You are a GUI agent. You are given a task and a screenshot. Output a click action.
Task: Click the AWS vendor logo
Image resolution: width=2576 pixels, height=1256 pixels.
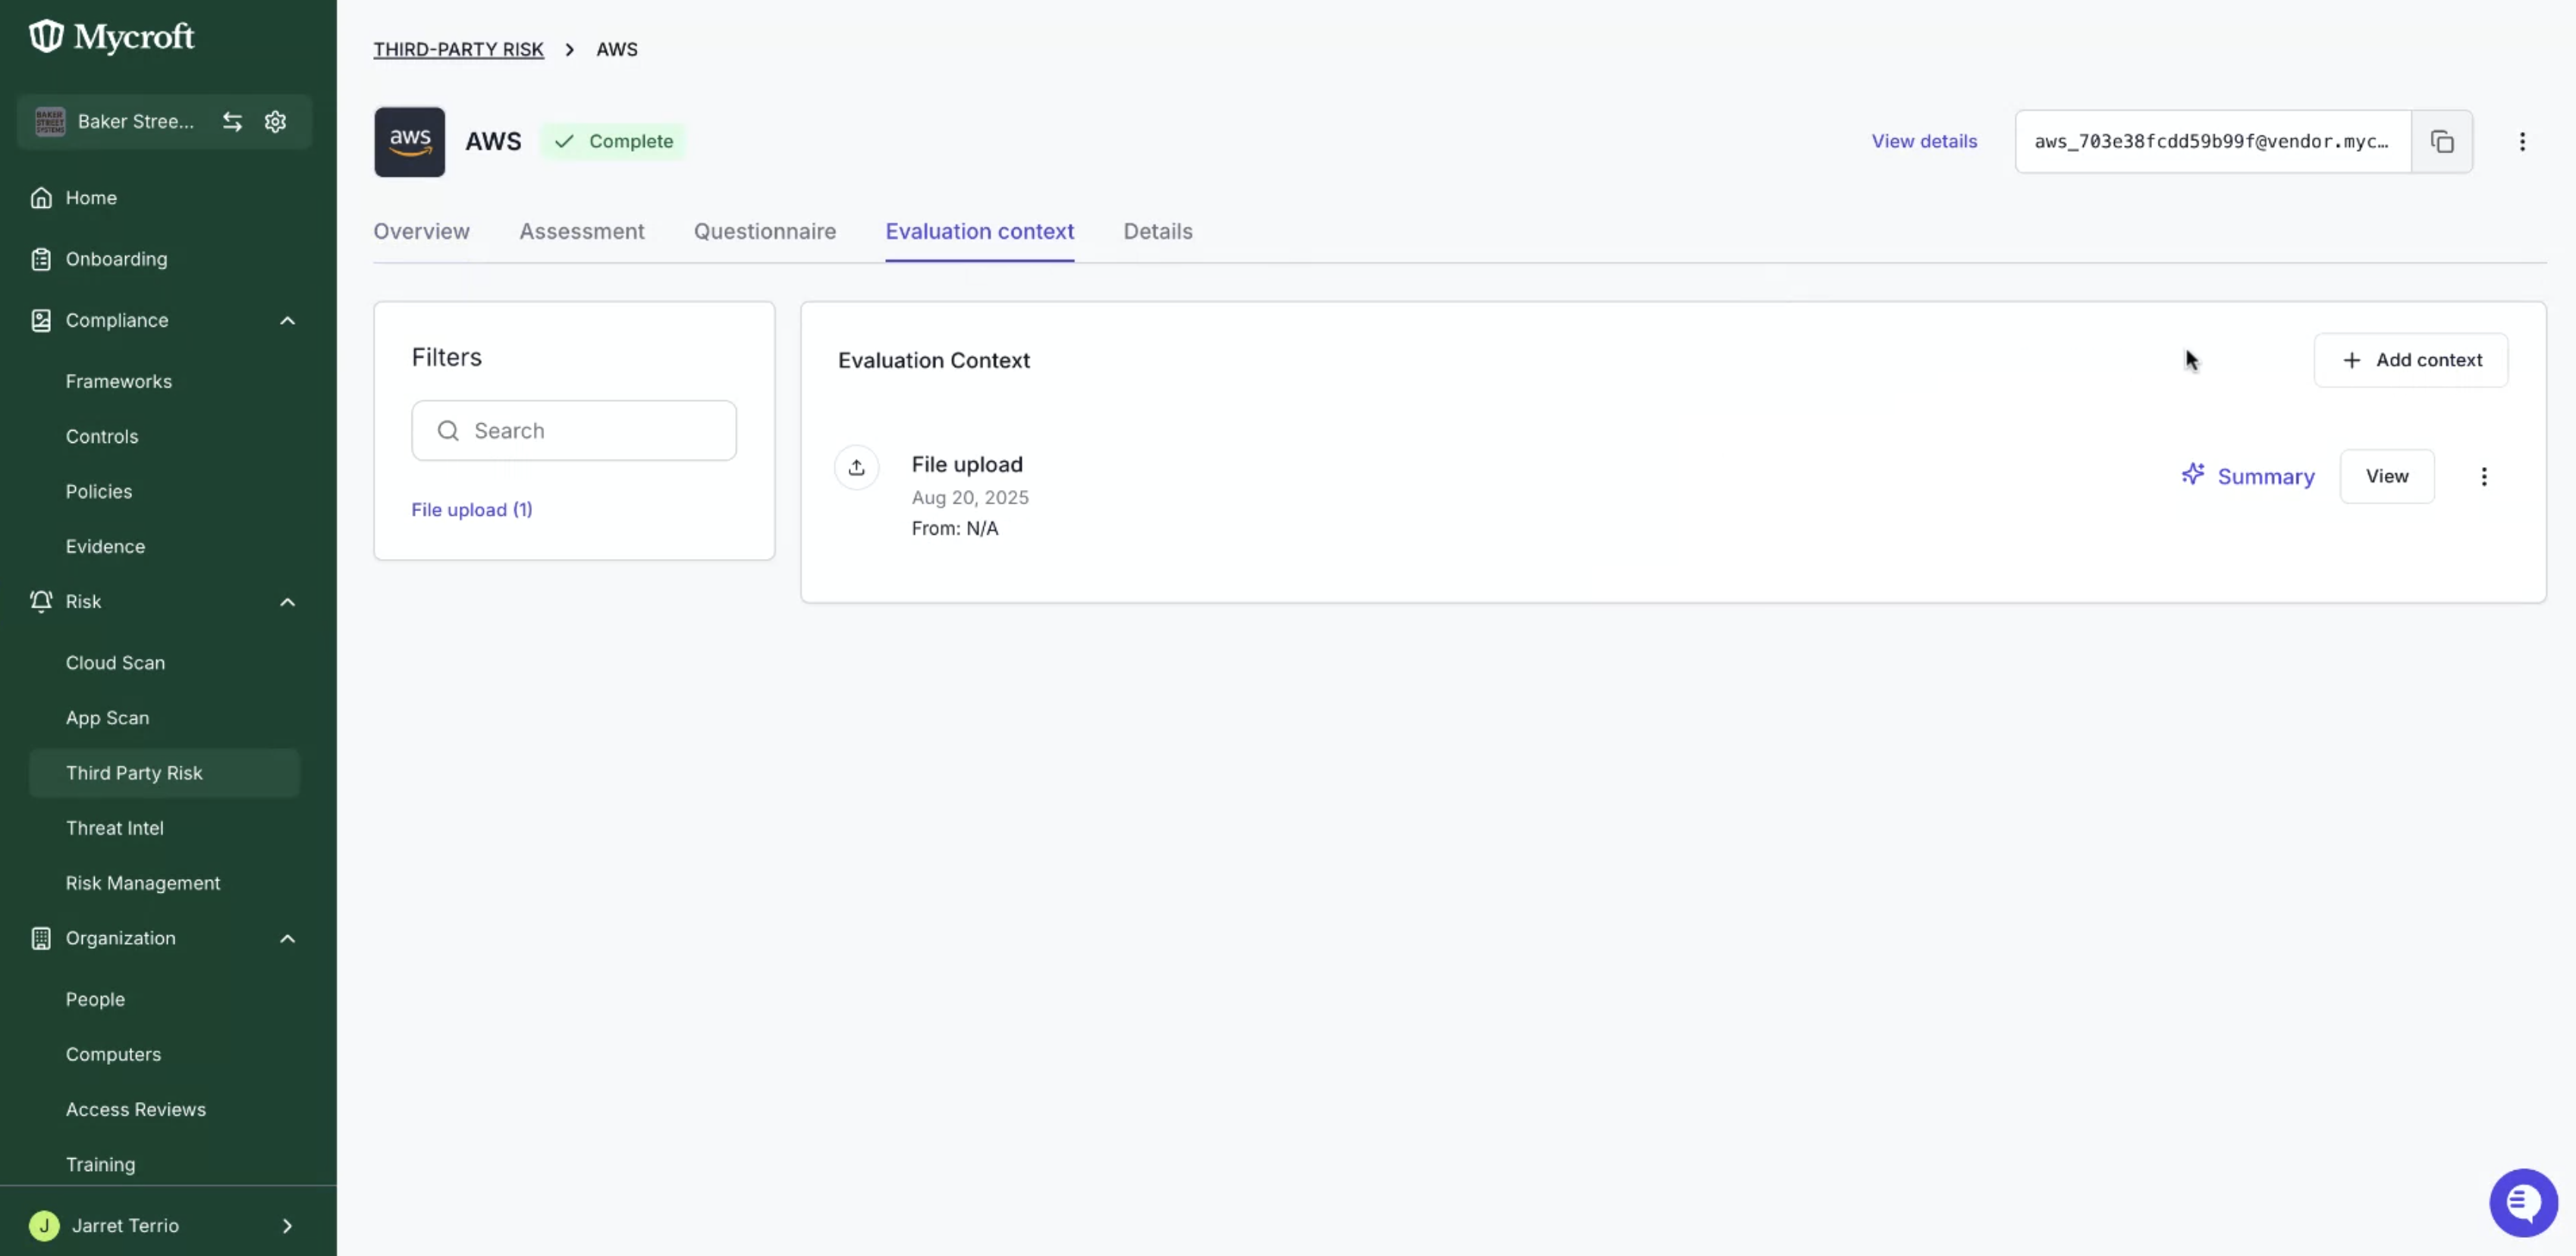[x=409, y=141]
